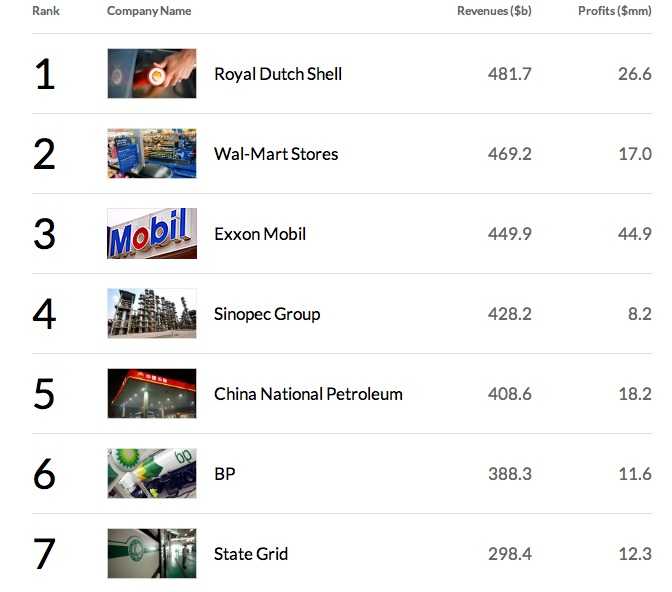Select the Sinopec Group company name
672x592 pixels.
tap(267, 314)
